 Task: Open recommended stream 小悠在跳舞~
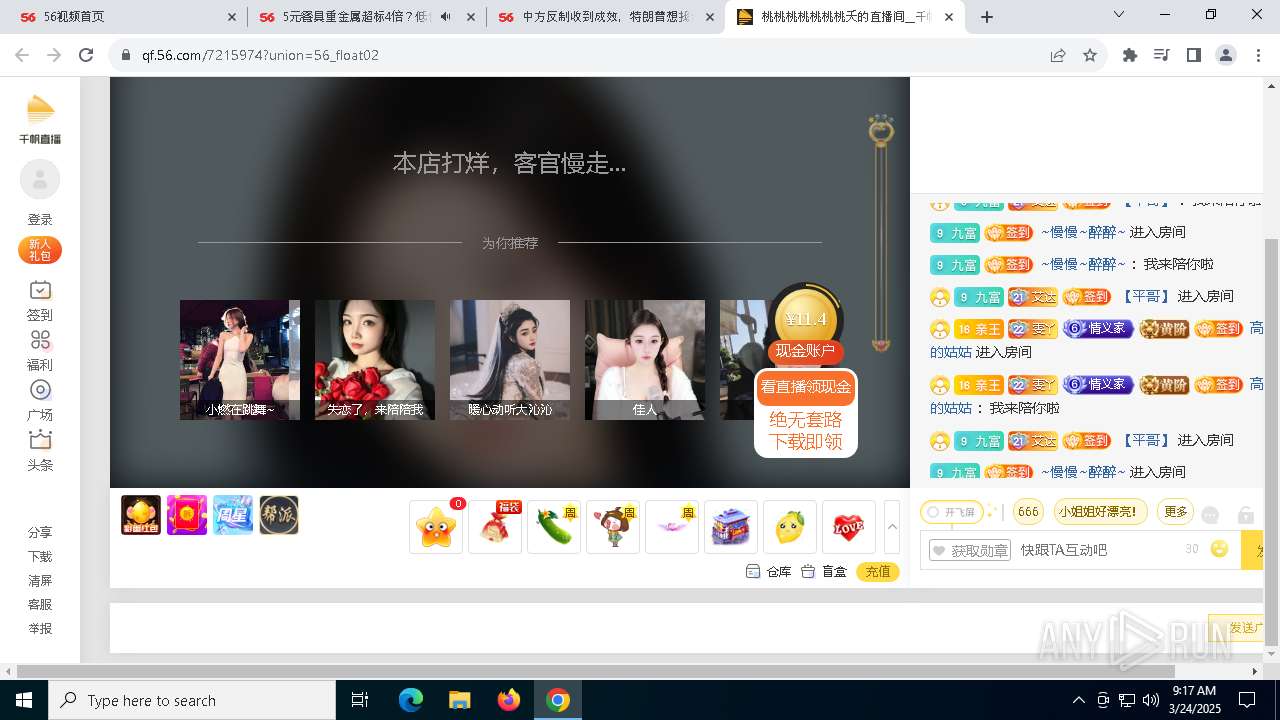(240, 360)
